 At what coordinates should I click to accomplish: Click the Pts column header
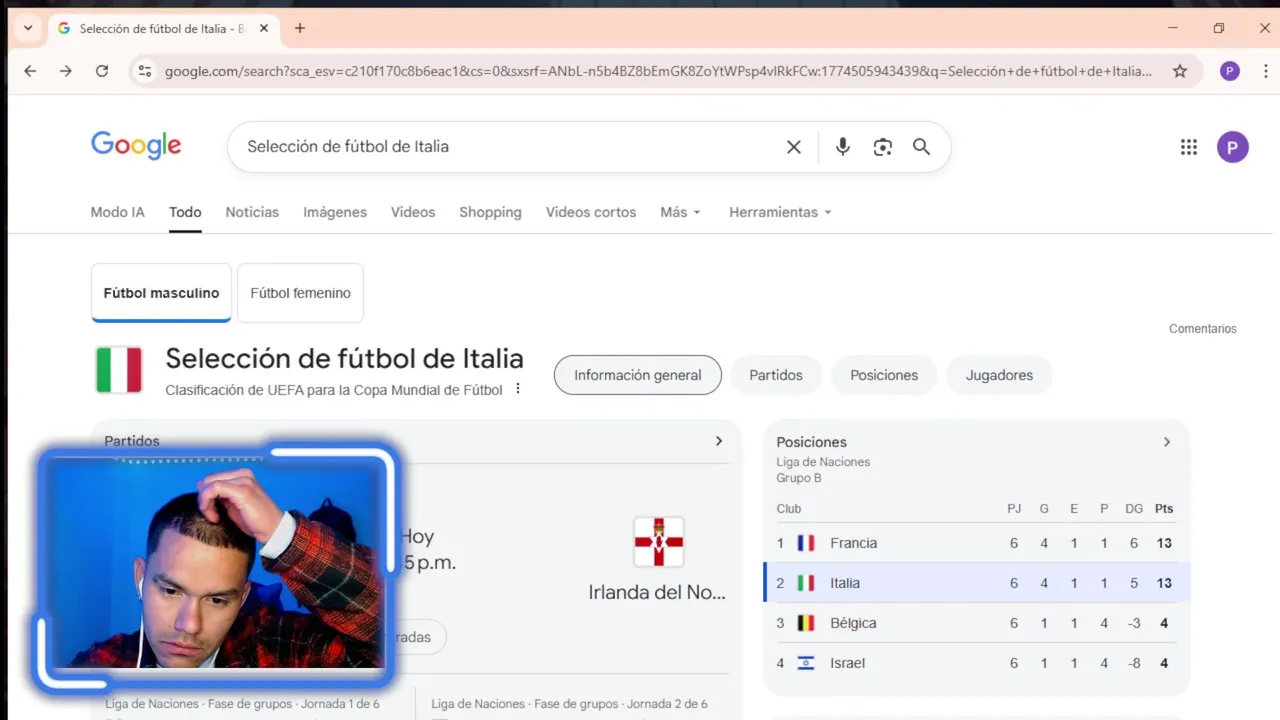(x=1164, y=508)
